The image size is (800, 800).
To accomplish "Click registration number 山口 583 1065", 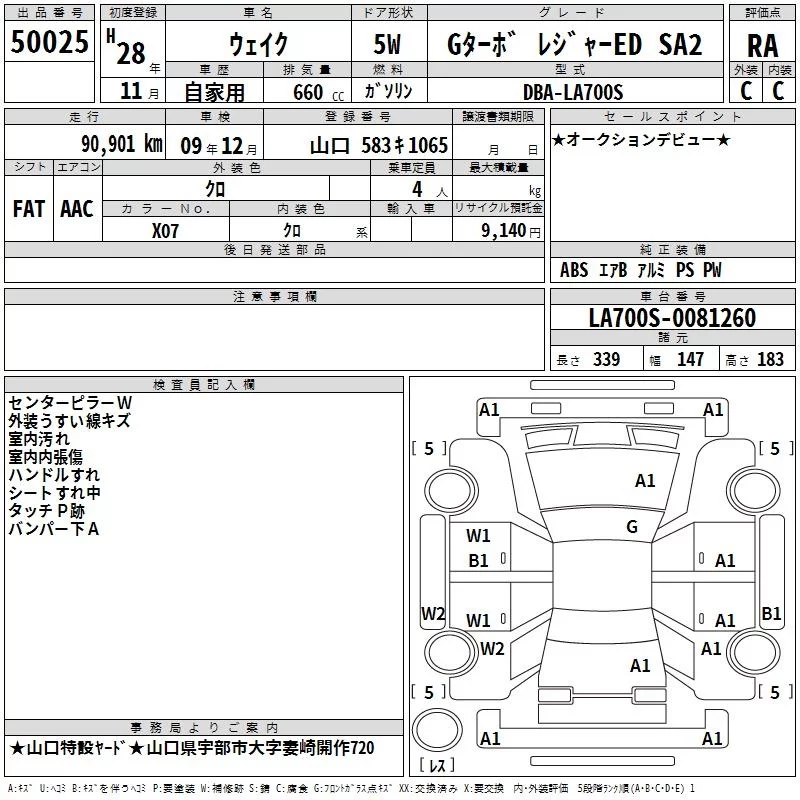I will [x=379, y=145].
